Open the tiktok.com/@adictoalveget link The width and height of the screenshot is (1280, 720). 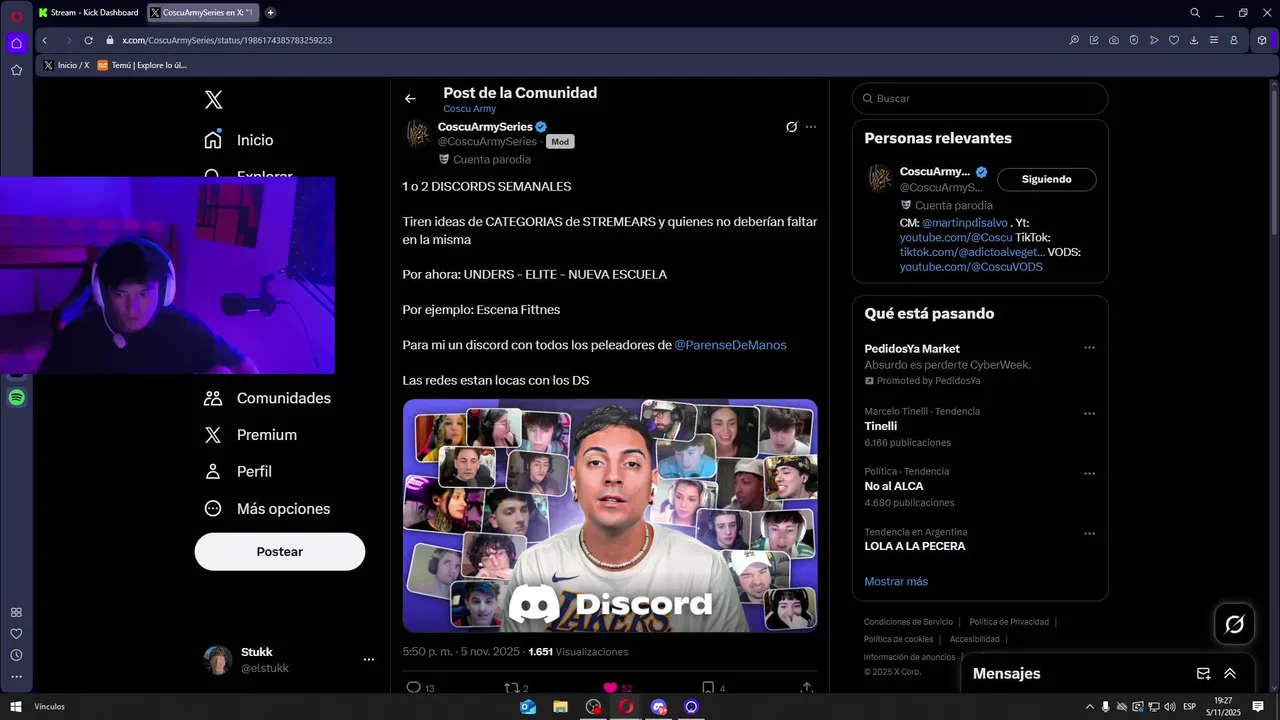972,252
